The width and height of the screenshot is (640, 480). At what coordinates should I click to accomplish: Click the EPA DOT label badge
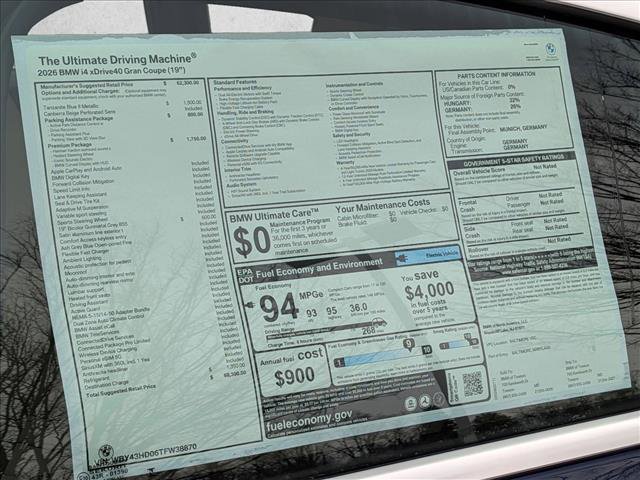tap(246, 276)
